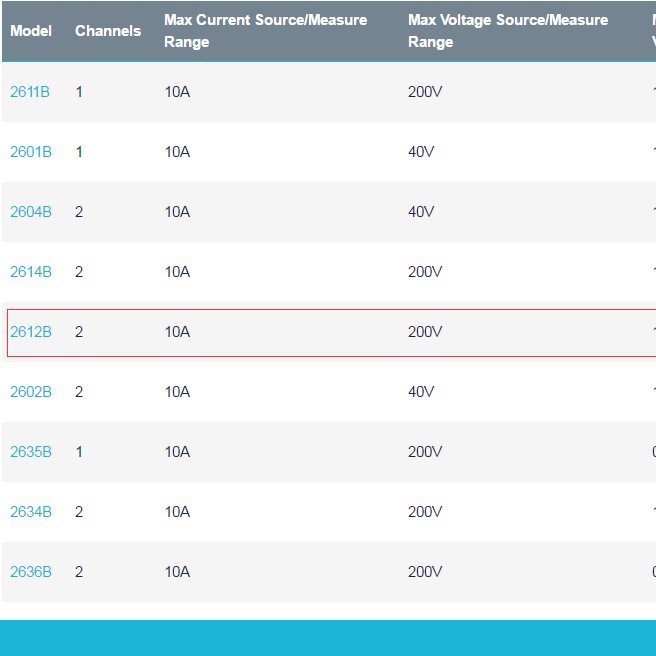Select the channels value in 2604B row
Image resolution: width=656 pixels, height=656 pixels.
pos(79,212)
